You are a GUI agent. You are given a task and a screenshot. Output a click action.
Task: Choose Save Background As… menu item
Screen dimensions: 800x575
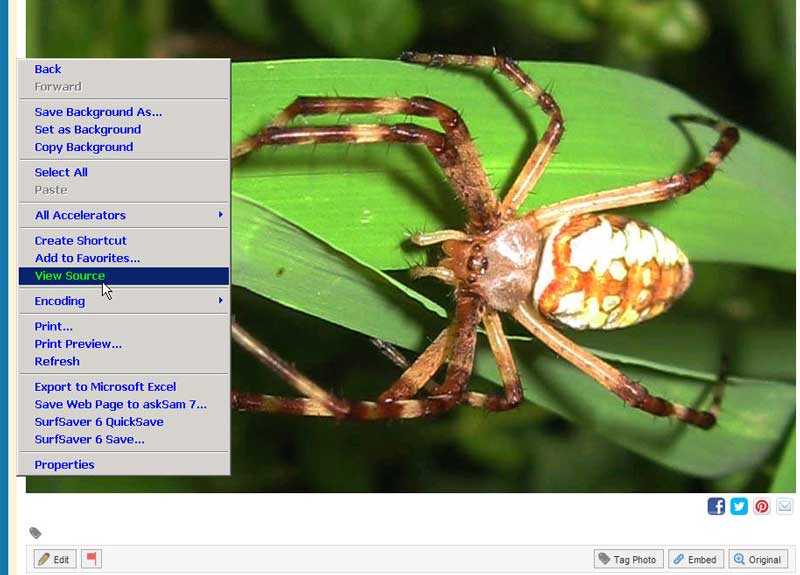click(x=98, y=112)
